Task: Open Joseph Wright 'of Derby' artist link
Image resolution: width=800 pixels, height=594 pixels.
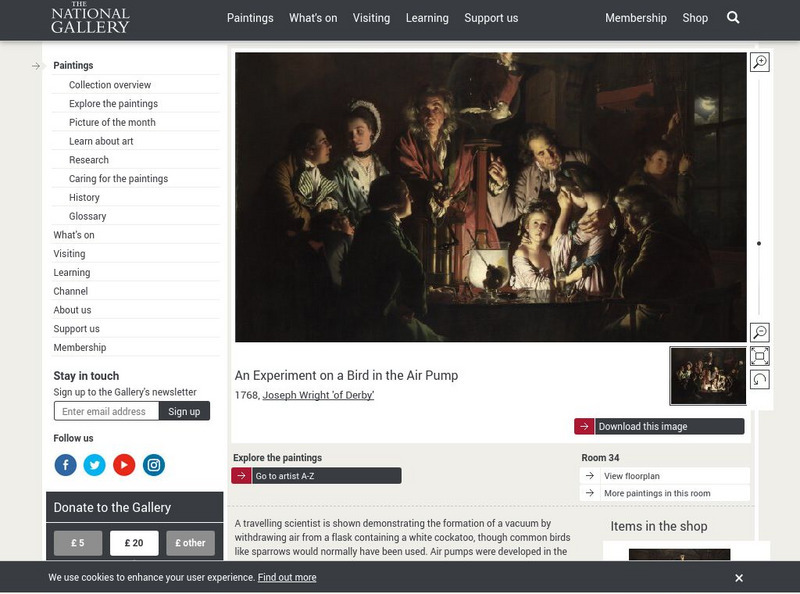Action: (x=318, y=395)
